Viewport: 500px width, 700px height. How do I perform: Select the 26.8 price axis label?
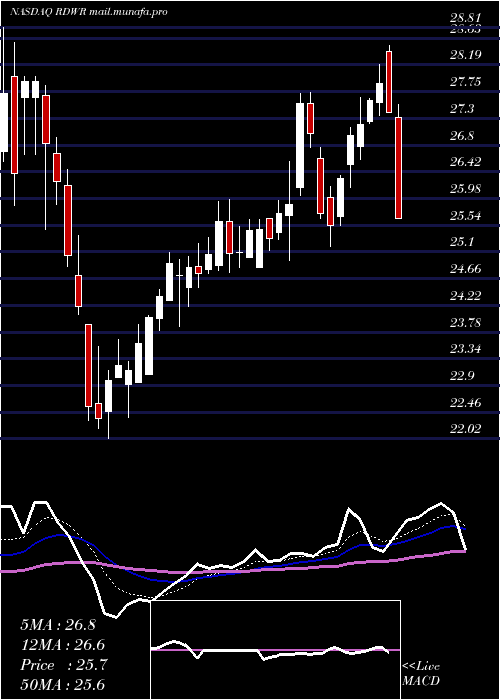point(462,136)
